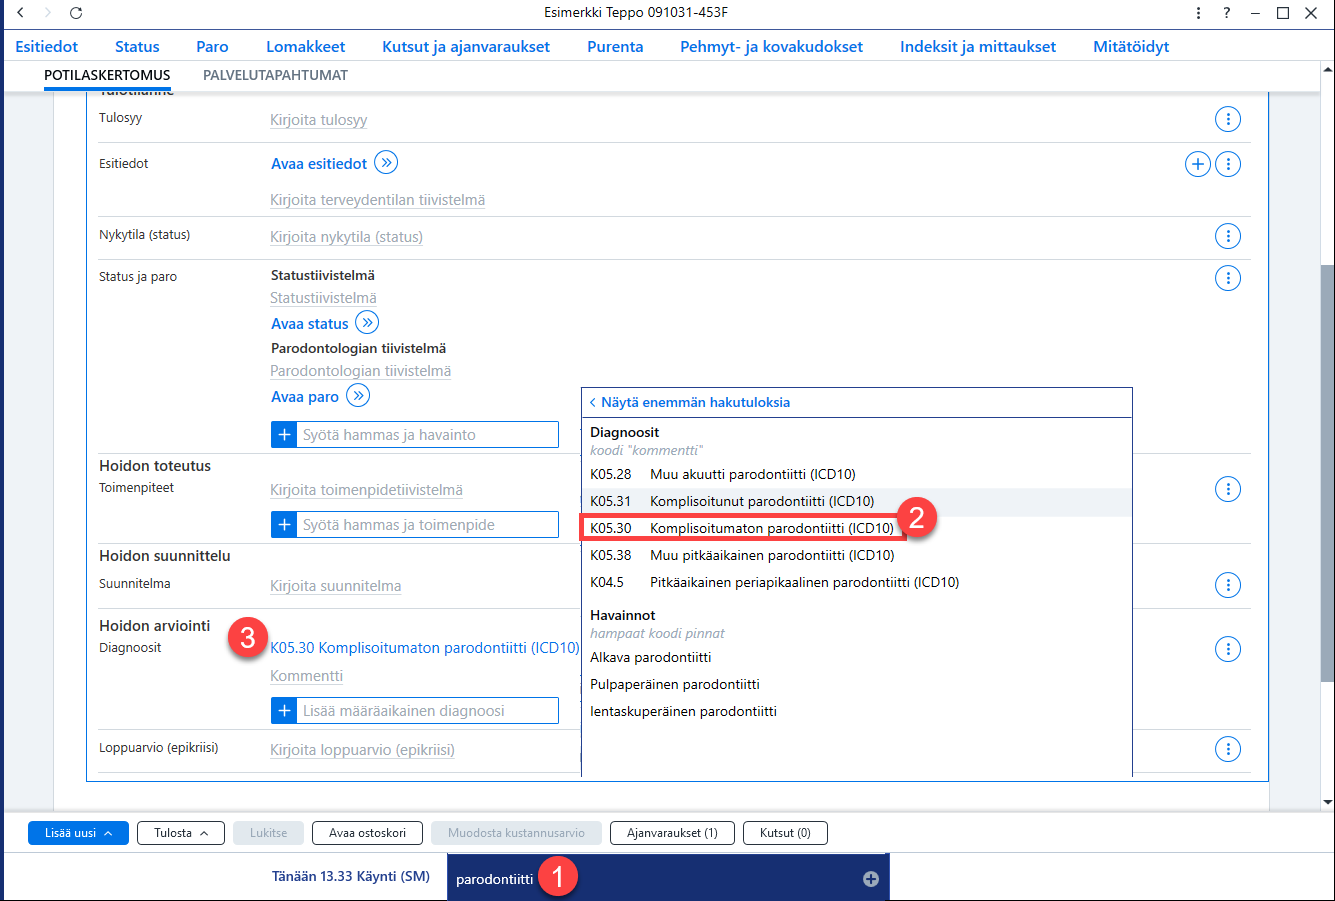Click the plus circle icon in Esitiedot row

pyautogui.click(x=1198, y=164)
